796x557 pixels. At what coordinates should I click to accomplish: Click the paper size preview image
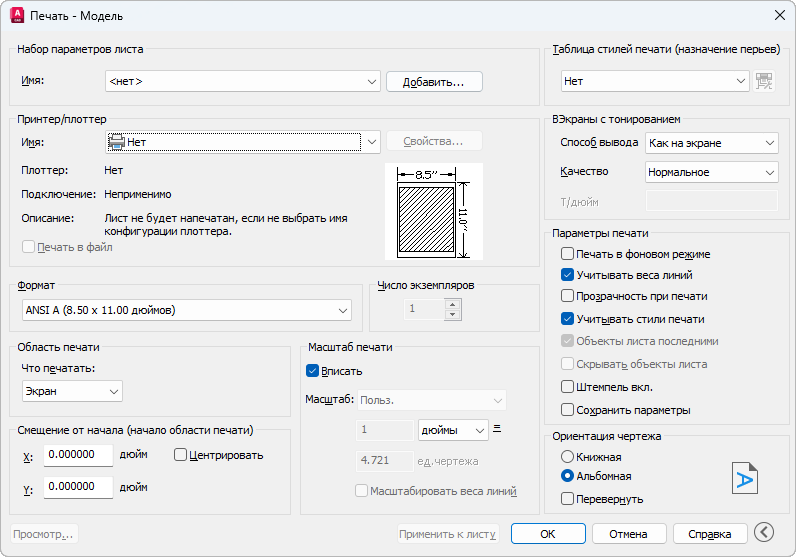coord(433,212)
